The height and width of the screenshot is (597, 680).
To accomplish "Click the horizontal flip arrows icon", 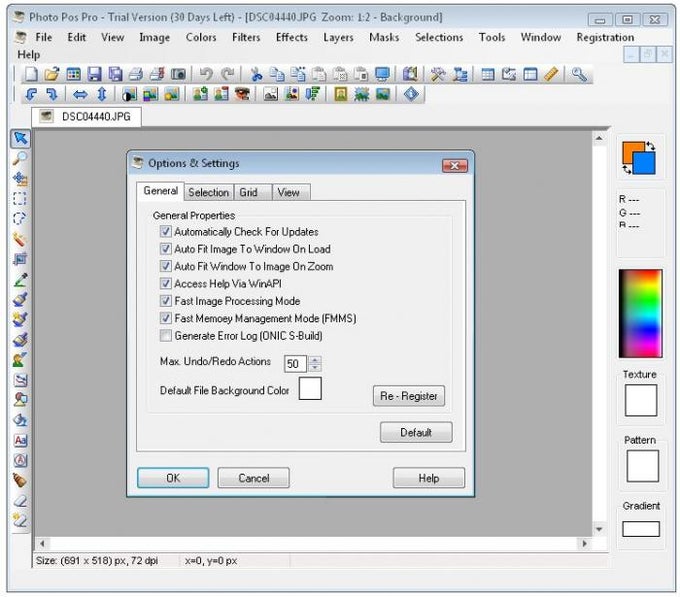I will 80,94.
